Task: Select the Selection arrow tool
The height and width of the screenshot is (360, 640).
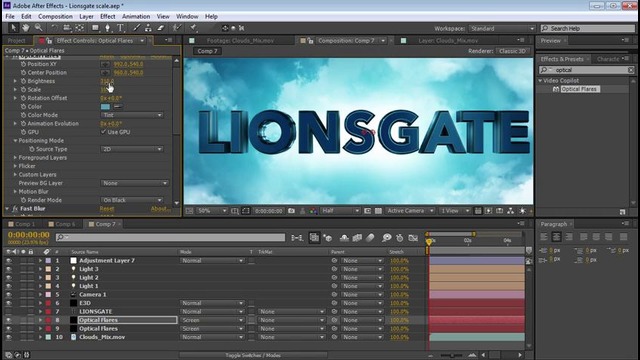Action: [13, 28]
